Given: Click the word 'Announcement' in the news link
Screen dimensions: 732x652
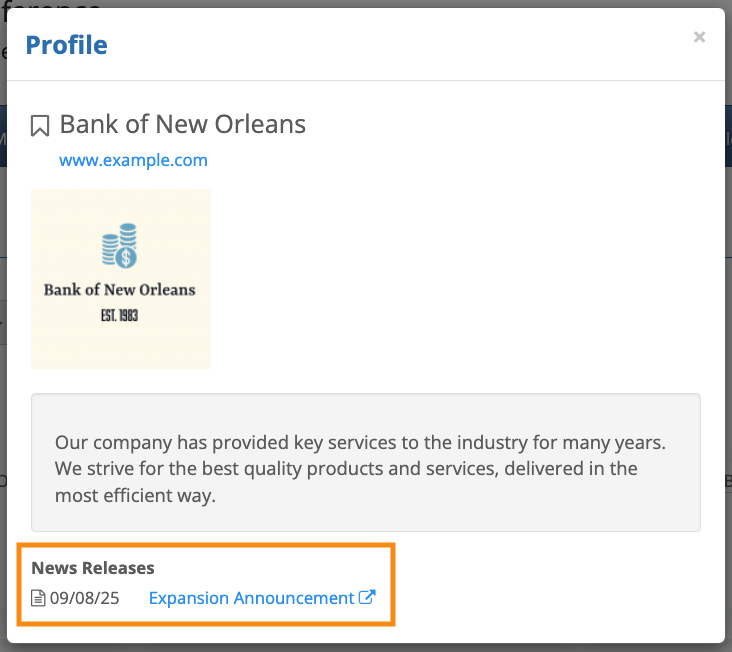Looking at the screenshot, I should pos(293,598).
